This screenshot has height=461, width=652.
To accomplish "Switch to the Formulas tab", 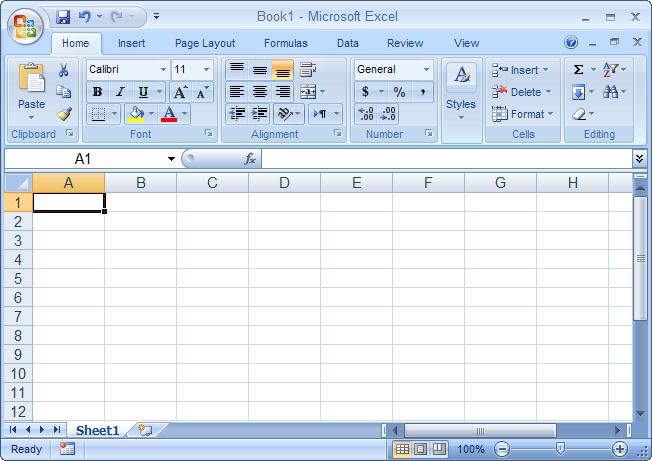I will click(286, 43).
